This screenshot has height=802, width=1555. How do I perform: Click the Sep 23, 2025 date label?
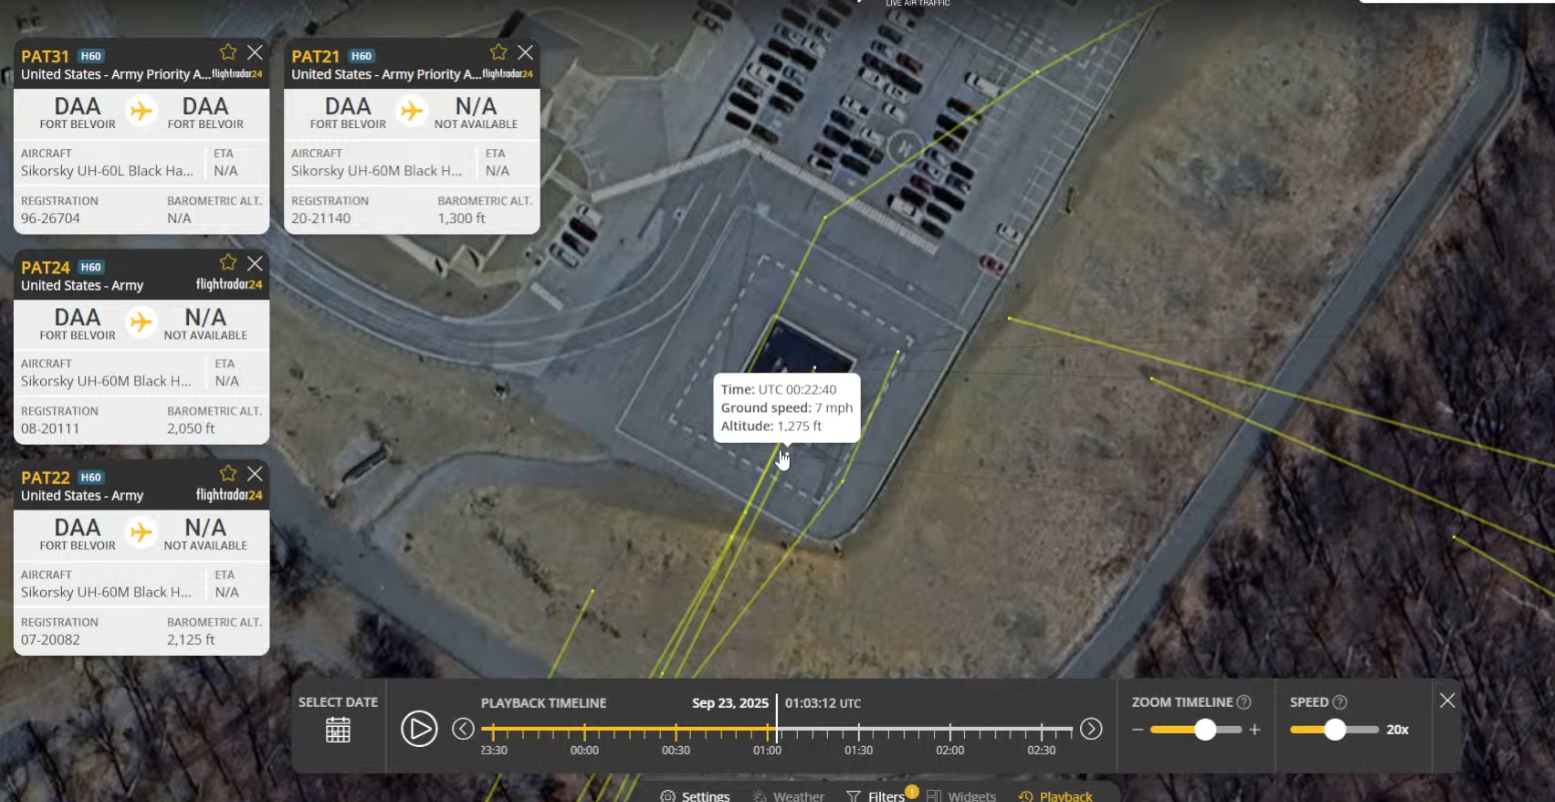point(730,703)
